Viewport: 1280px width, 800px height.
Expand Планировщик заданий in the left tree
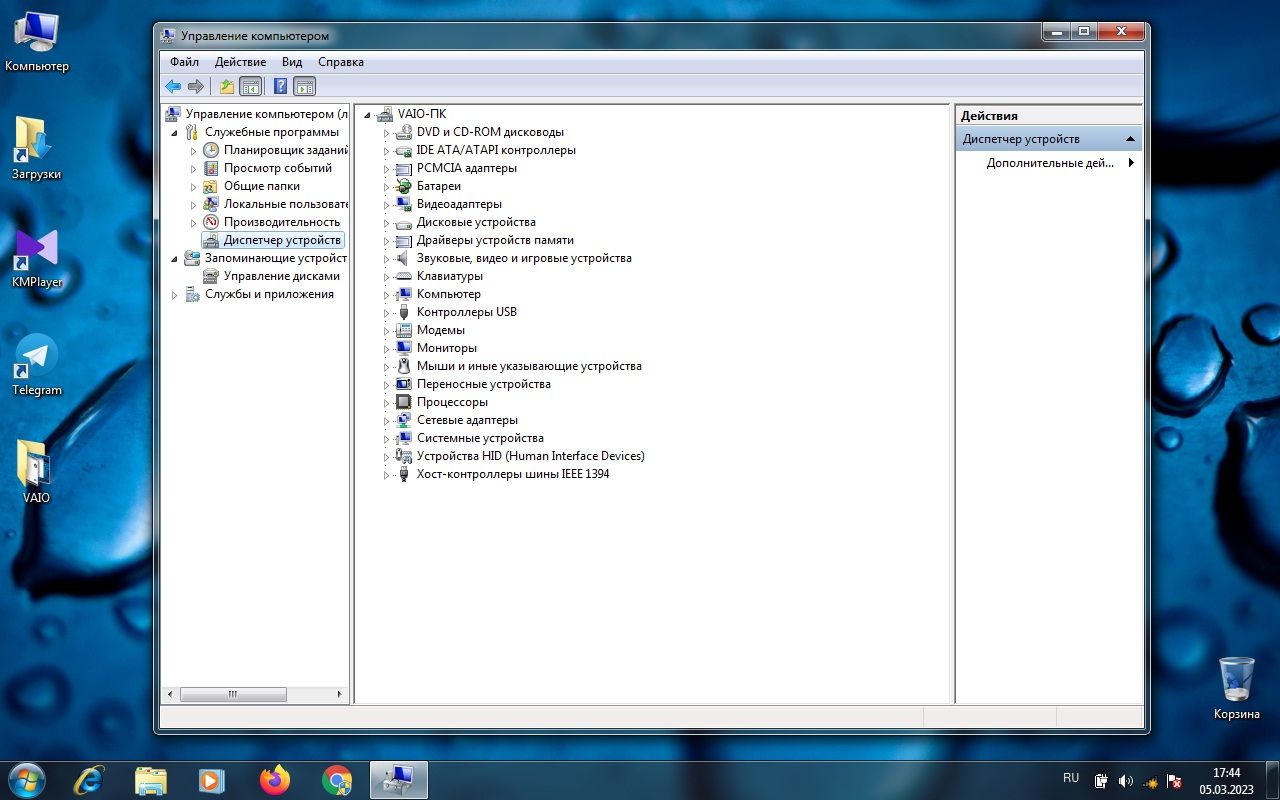(x=194, y=151)
